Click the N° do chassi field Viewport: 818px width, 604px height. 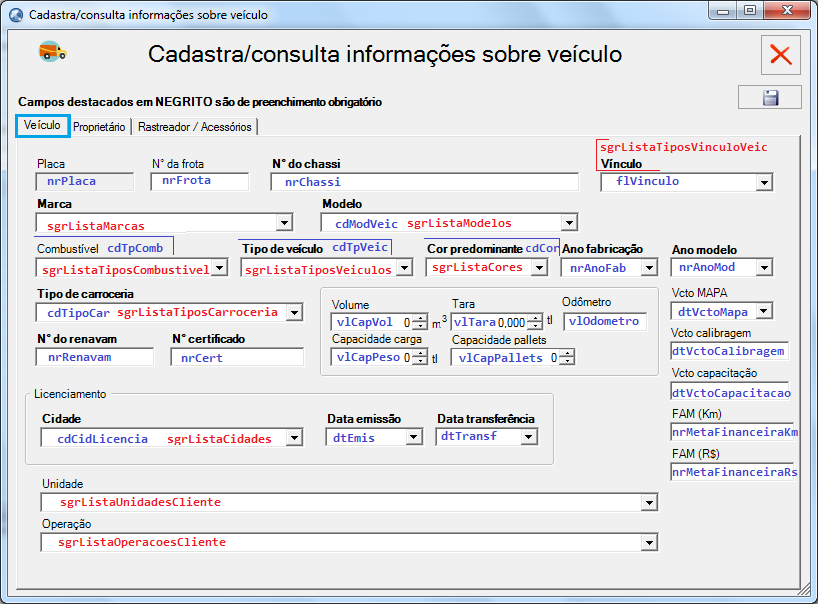click(x=424, y=182)
